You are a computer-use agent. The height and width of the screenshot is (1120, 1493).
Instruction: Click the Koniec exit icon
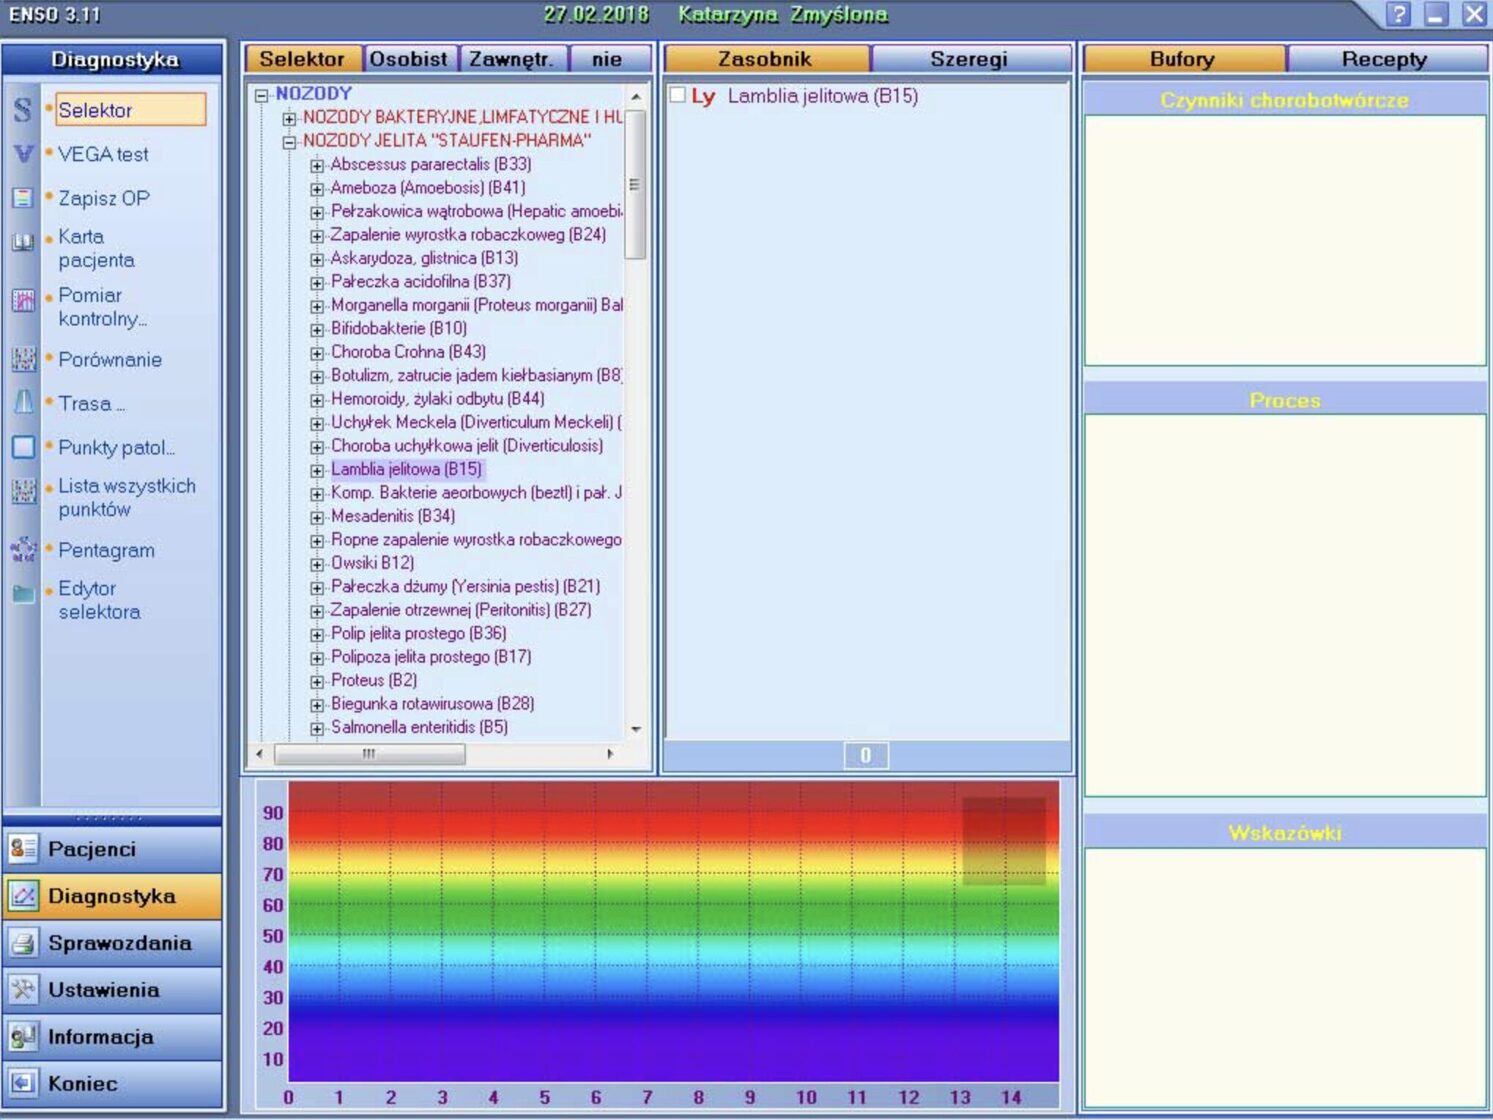point(22,1083)
